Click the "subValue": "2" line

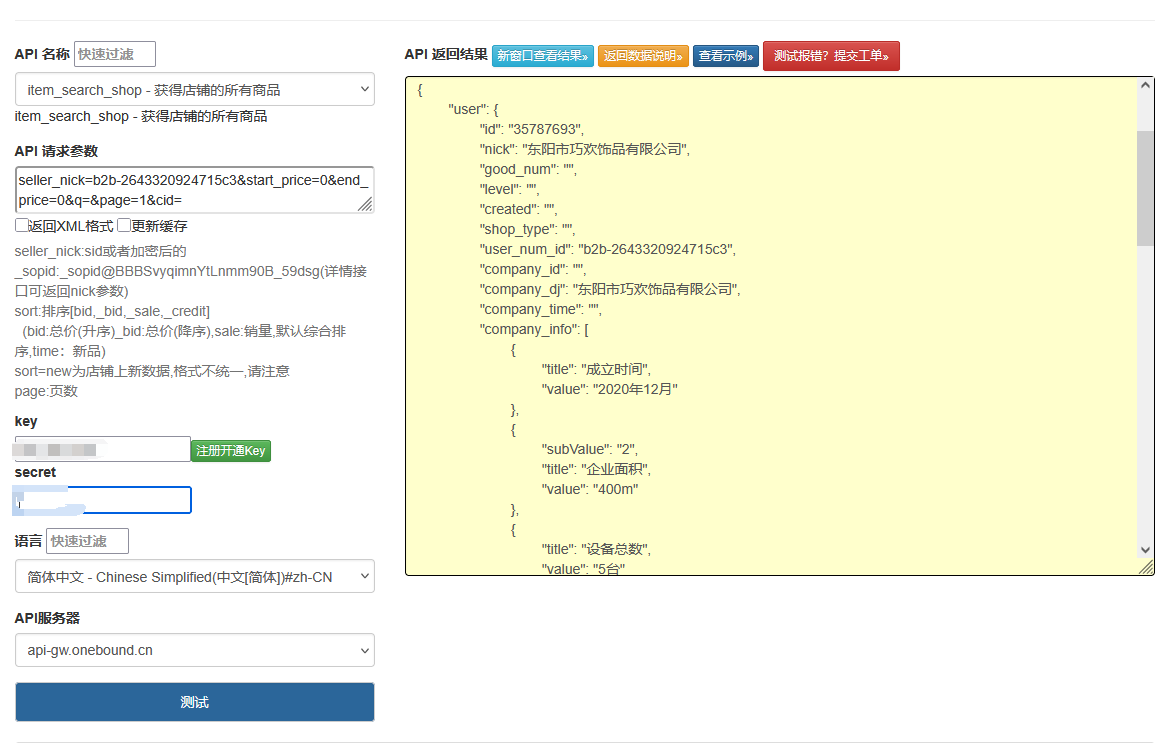tap(590, 449)
